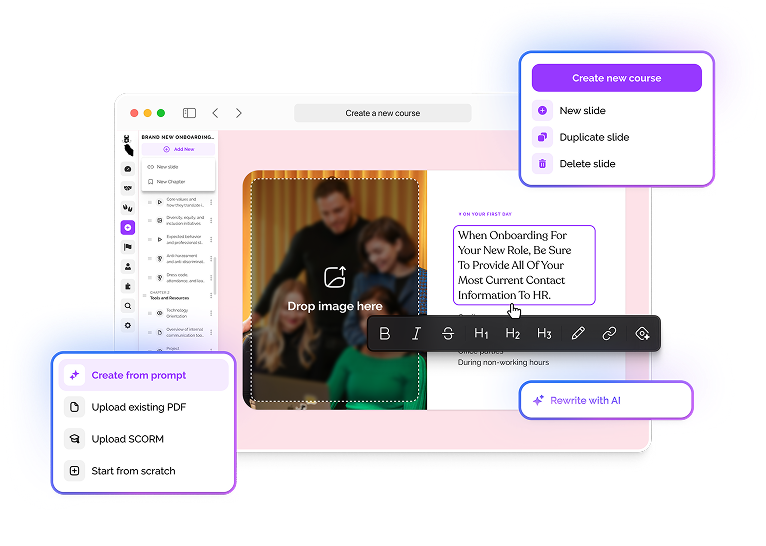766x546 pixels.
Task: Go forward using the right chevron
Action: click(239, 113)
